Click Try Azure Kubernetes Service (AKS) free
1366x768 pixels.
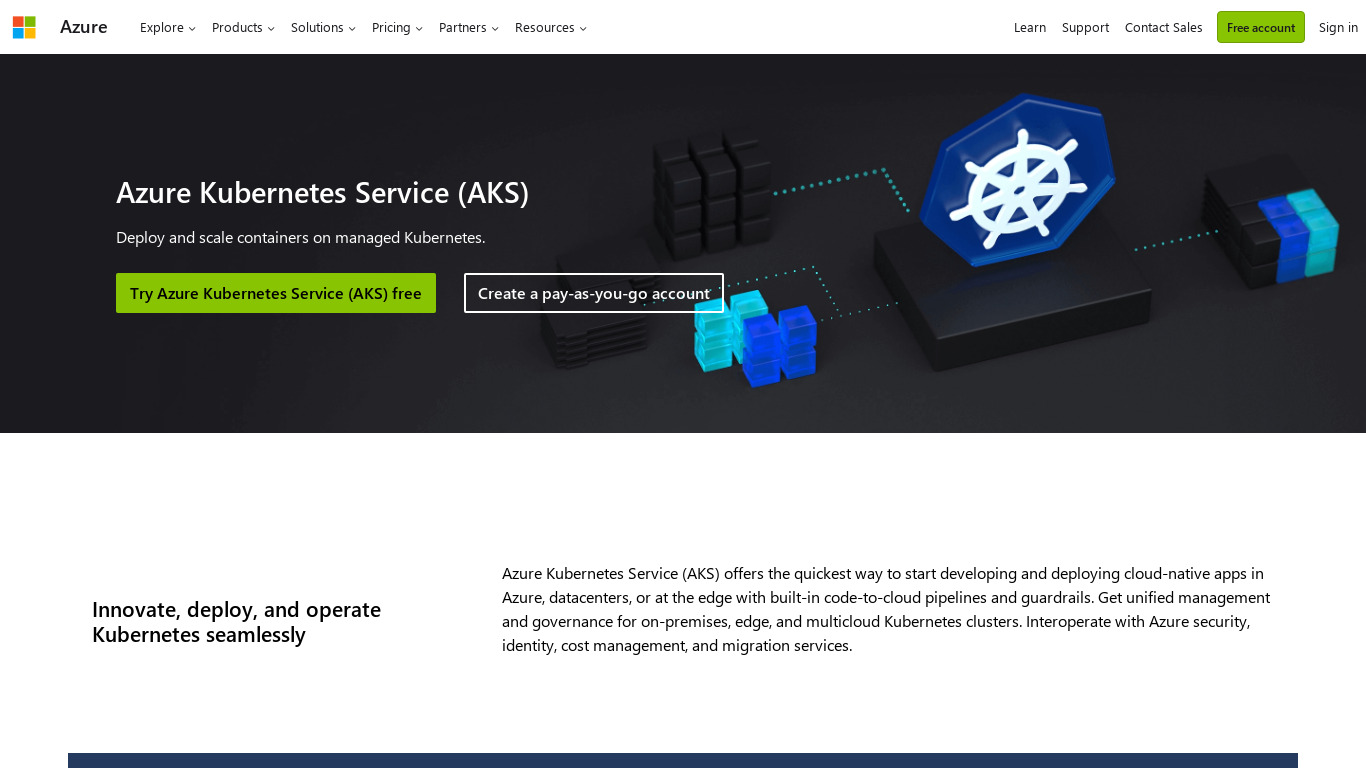(x=276, y=293)
